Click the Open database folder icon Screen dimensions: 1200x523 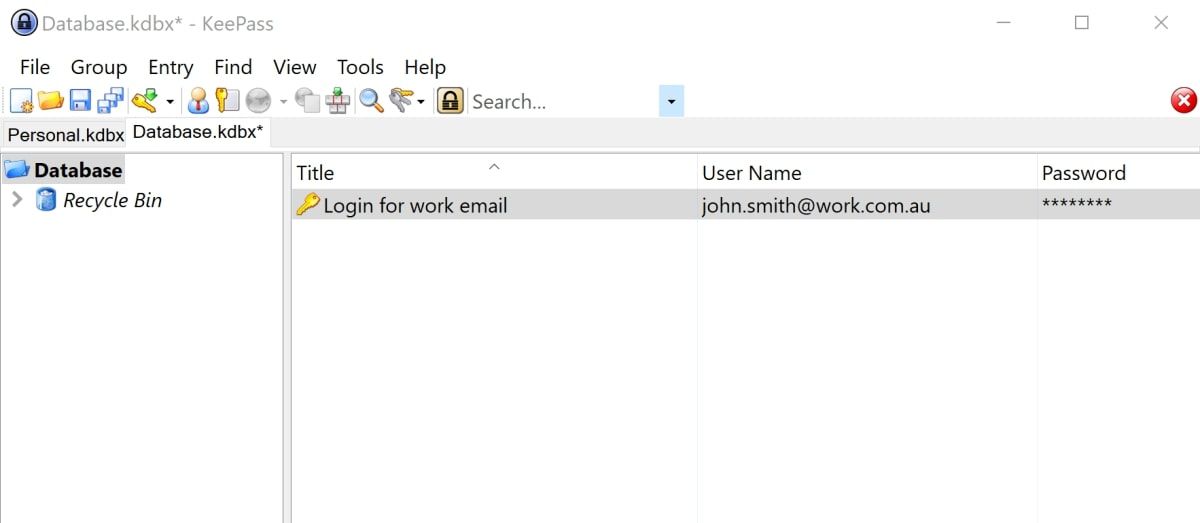click(51, 101)
